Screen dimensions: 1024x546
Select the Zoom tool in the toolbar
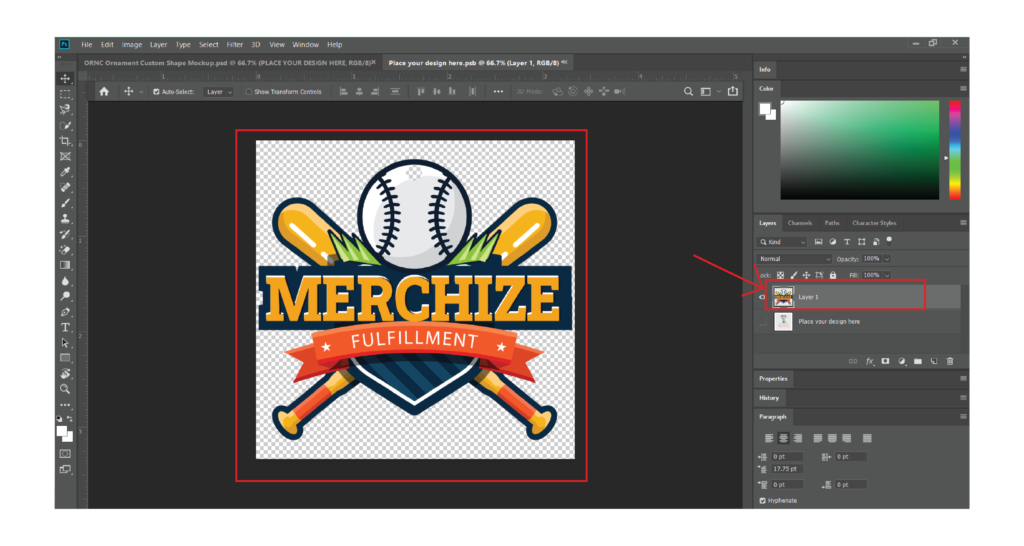[x=65, y=389]
